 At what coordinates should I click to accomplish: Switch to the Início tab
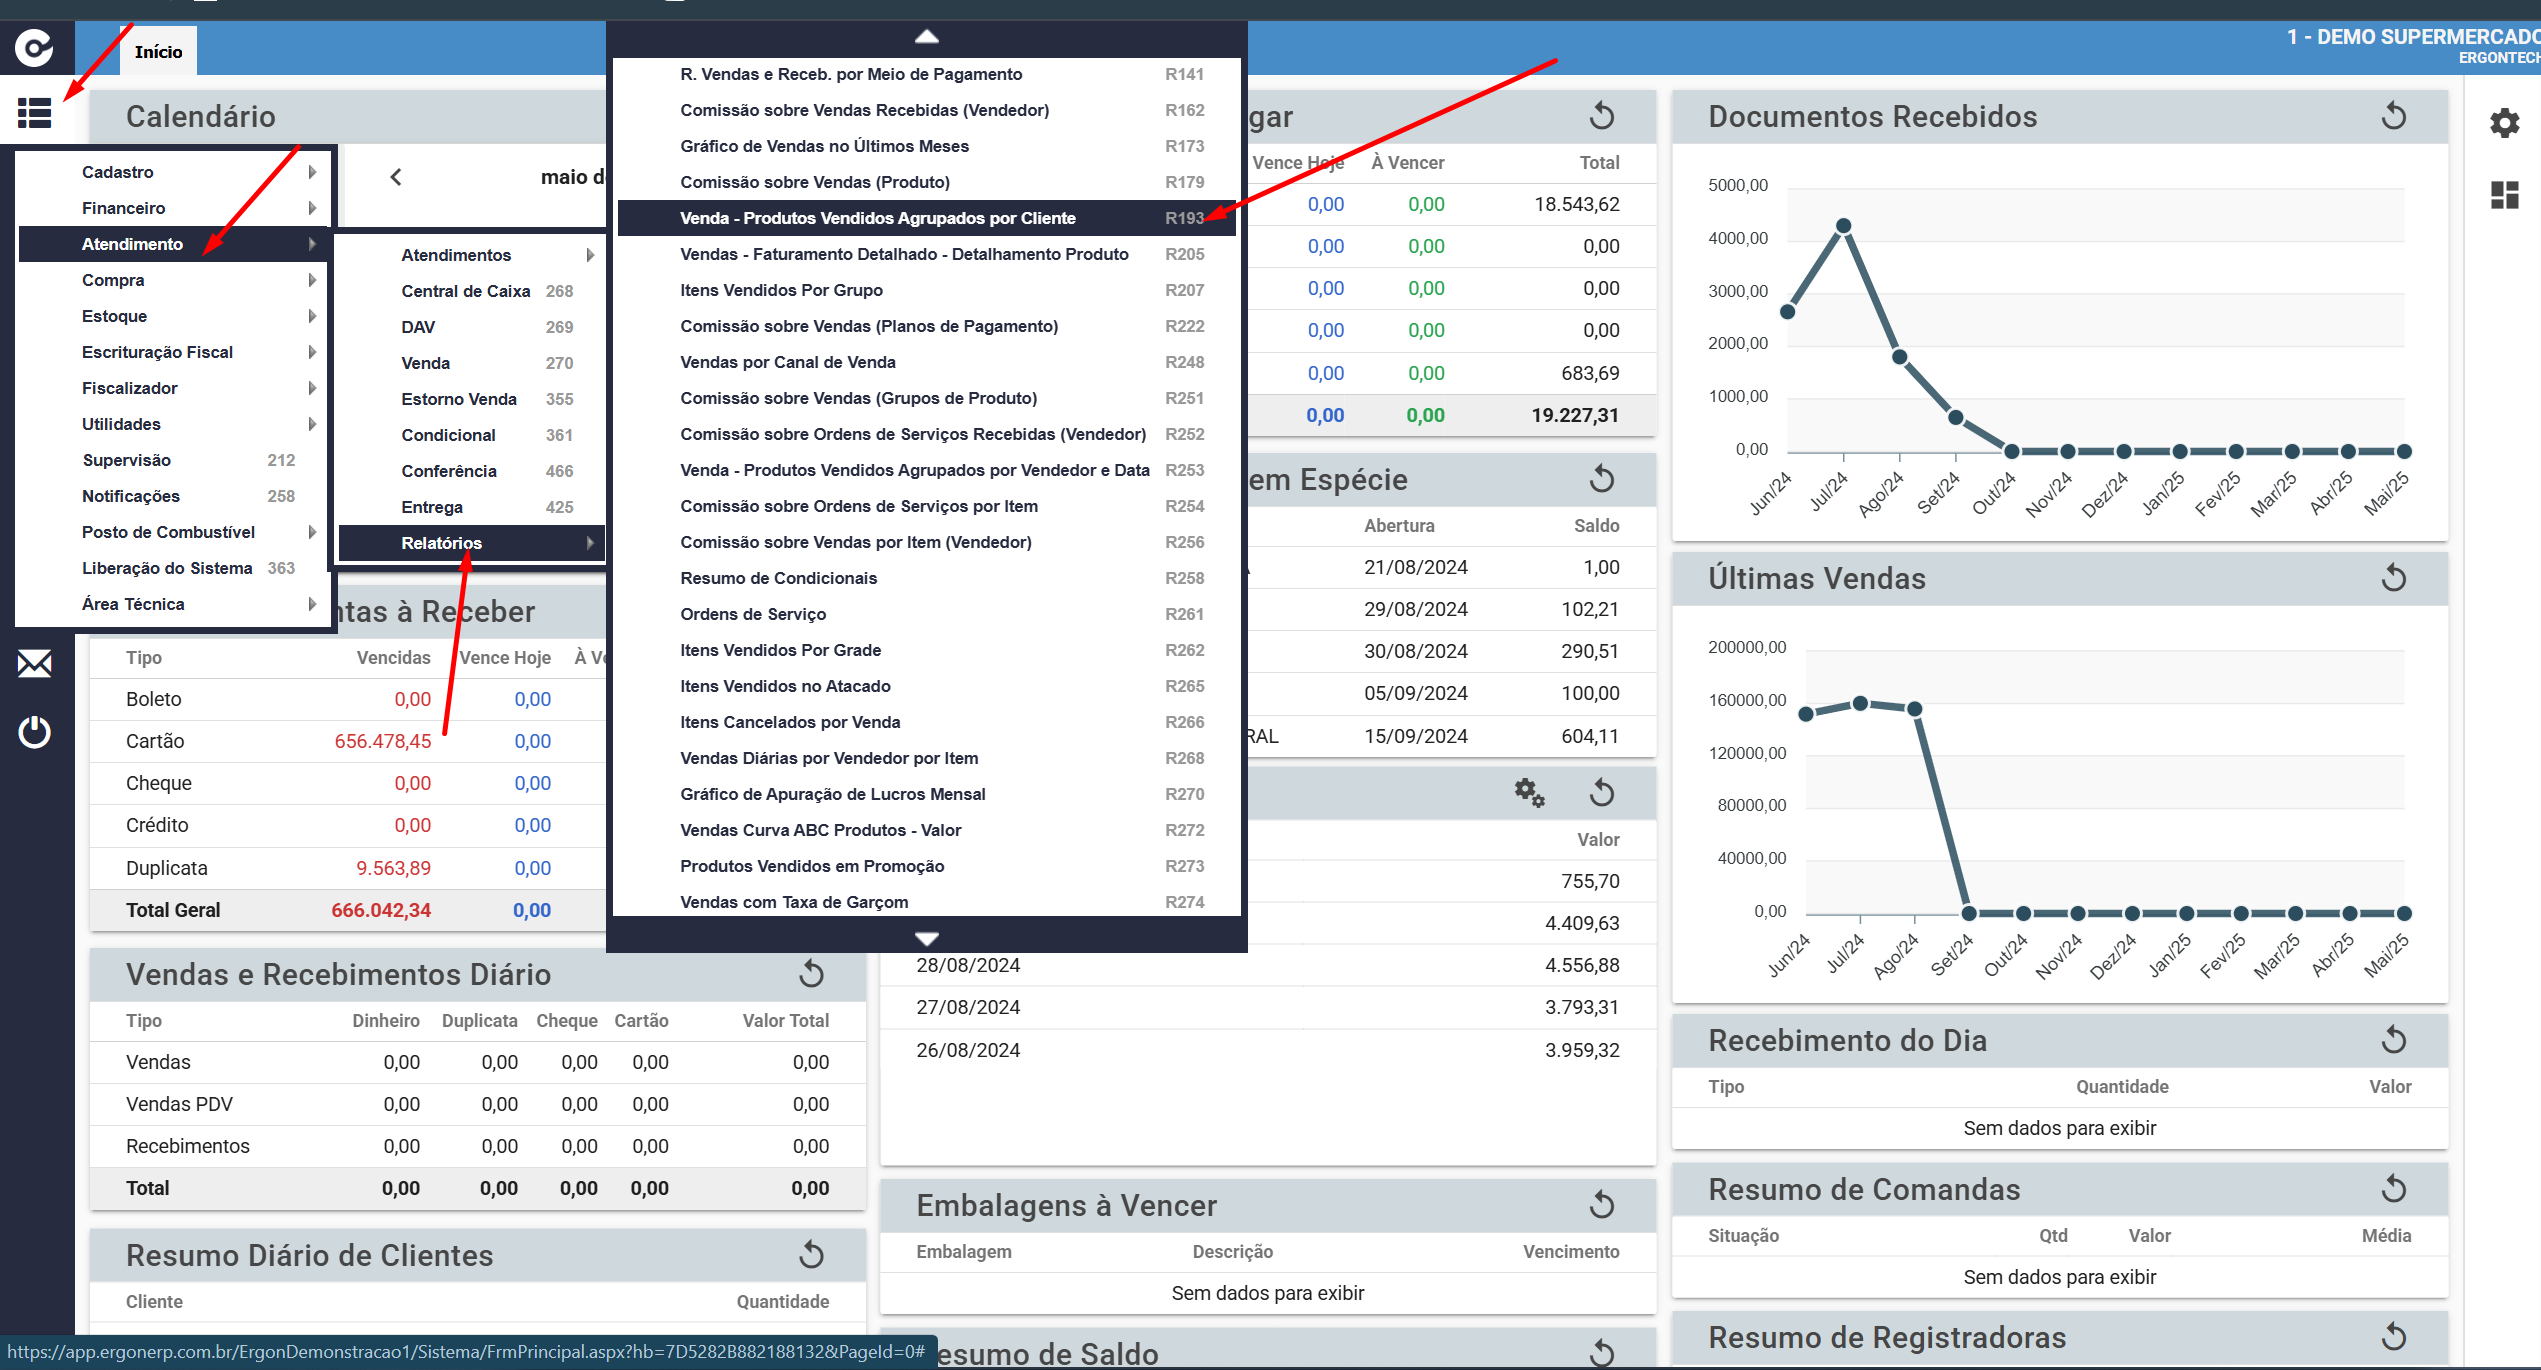(x=159, y=51)
